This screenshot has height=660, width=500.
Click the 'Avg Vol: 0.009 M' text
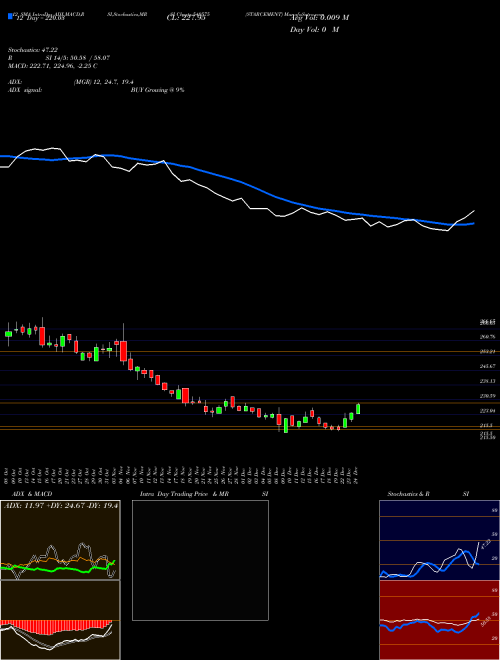[319, 17]
